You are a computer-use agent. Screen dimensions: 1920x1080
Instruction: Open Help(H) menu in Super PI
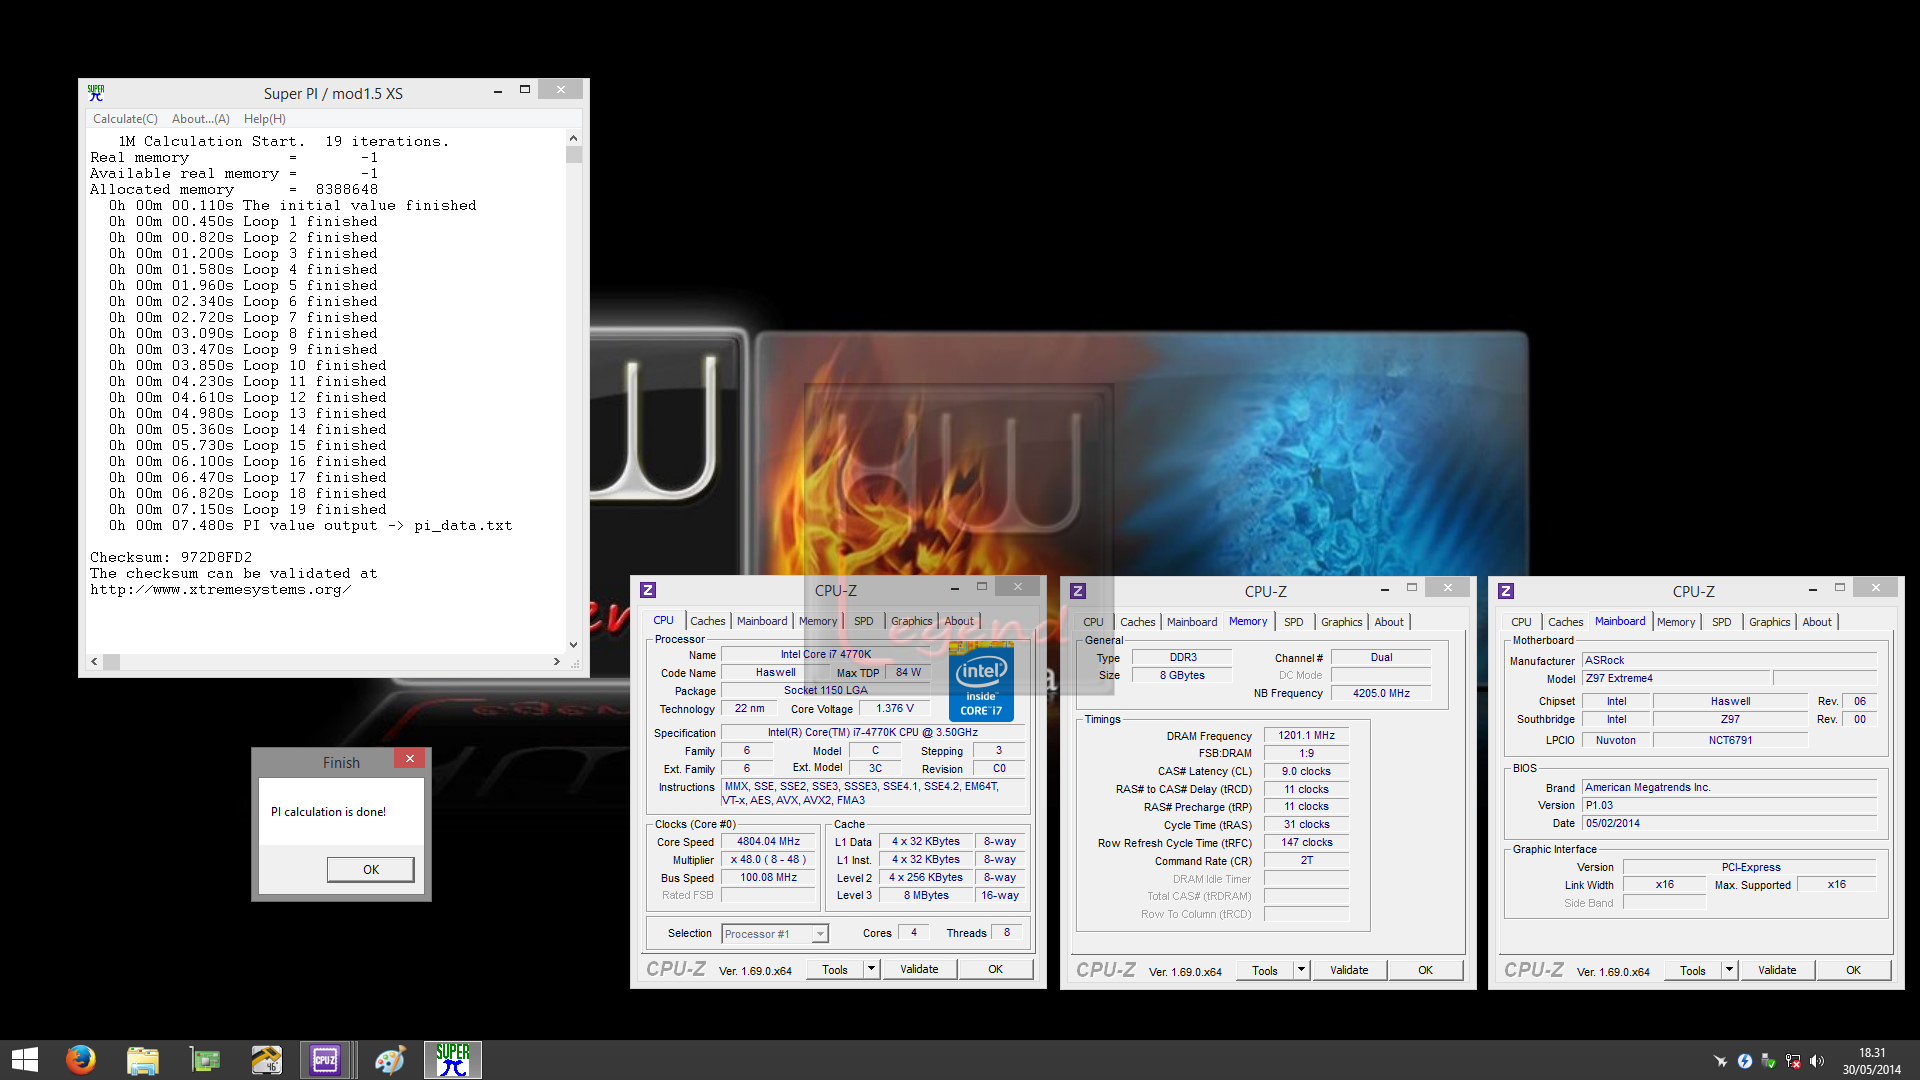[265, 119]
